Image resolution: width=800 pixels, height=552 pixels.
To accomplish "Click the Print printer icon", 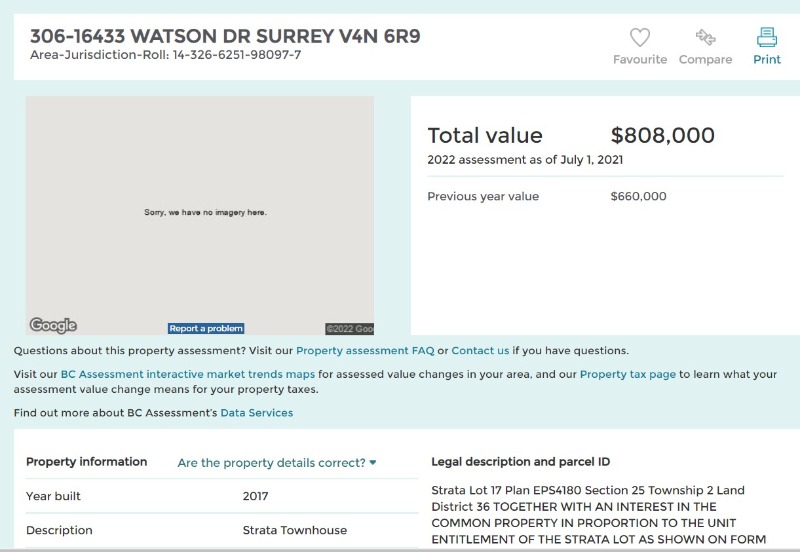I will [766, 37].
